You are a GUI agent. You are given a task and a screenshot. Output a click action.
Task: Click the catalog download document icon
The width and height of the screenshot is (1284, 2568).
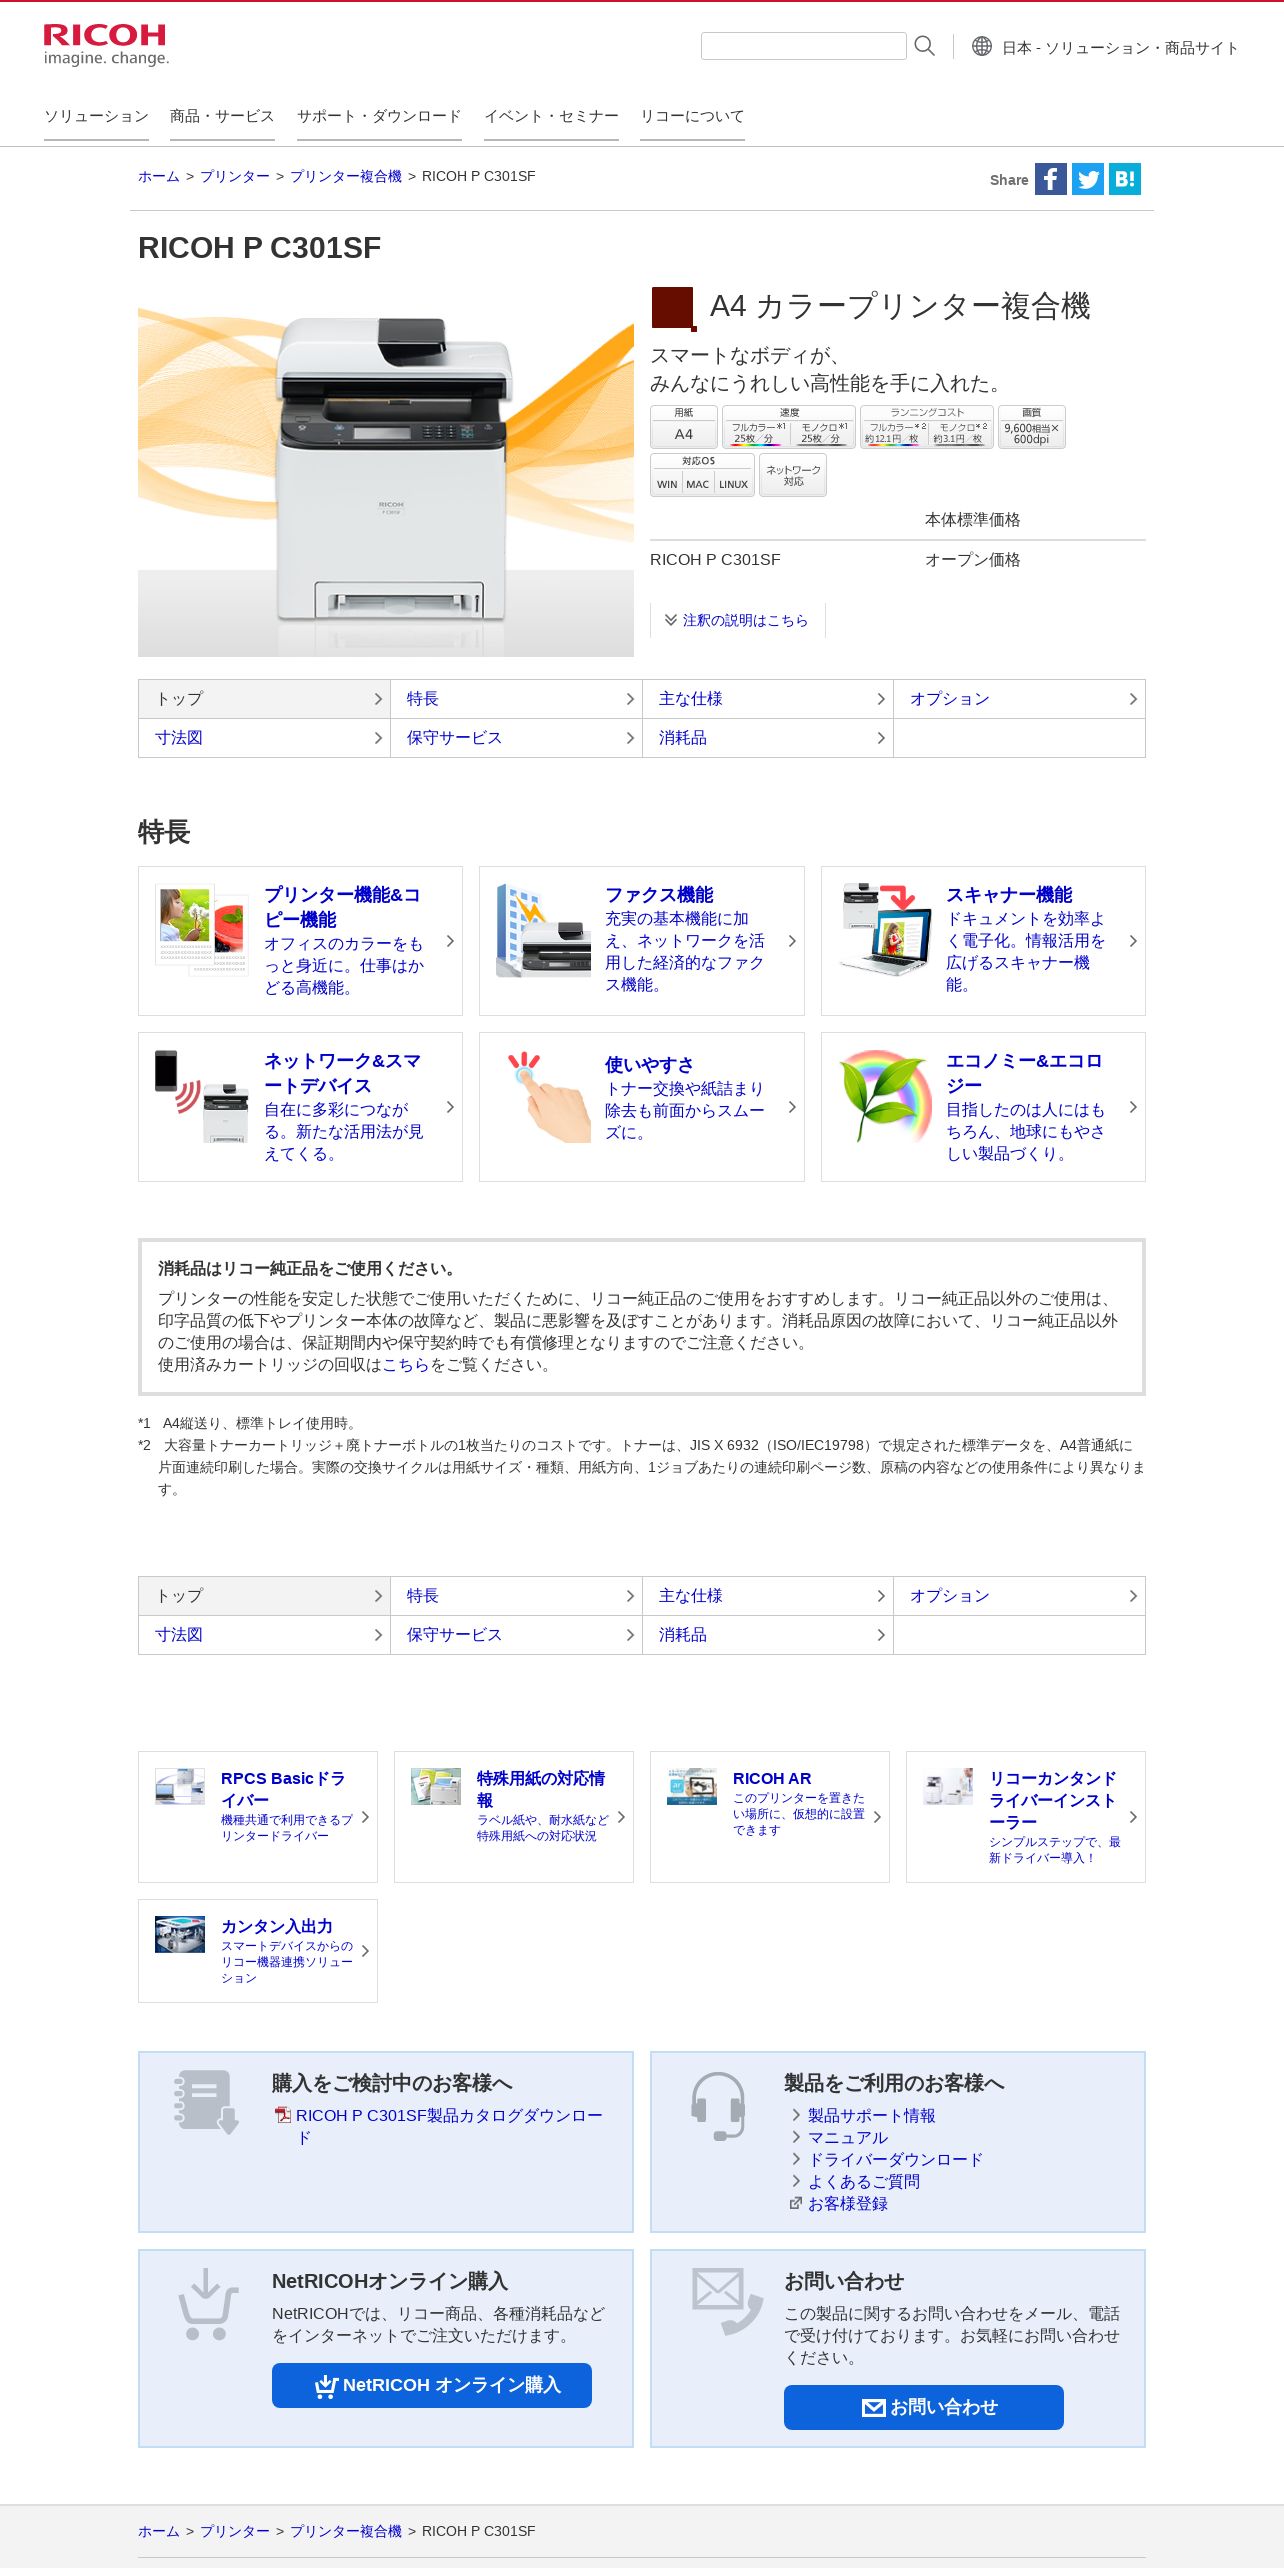click(206, 2102)
